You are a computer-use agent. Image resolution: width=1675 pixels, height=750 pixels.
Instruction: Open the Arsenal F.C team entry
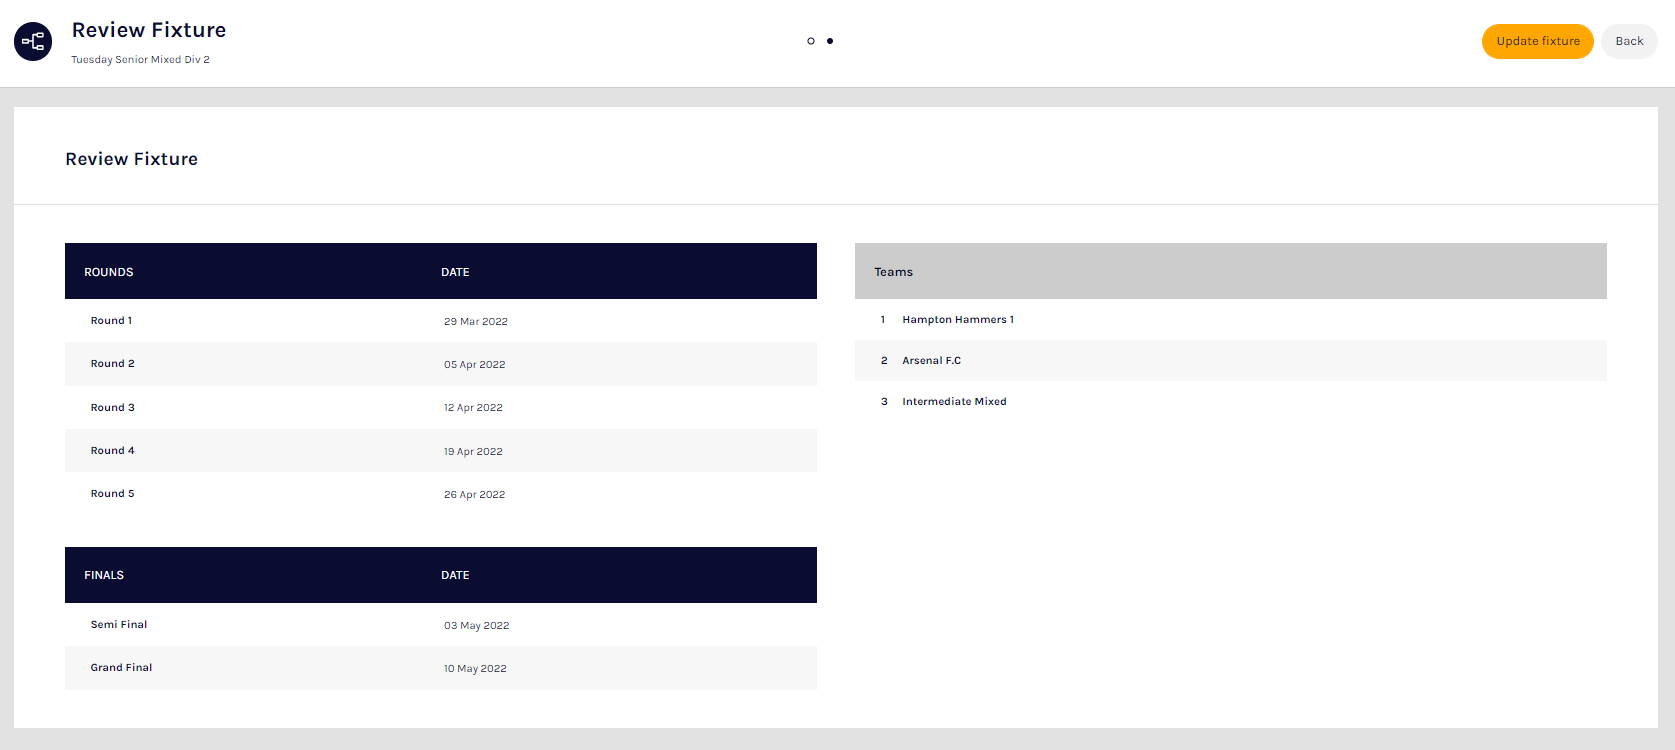pyautogui.click(x=931, y=361)
